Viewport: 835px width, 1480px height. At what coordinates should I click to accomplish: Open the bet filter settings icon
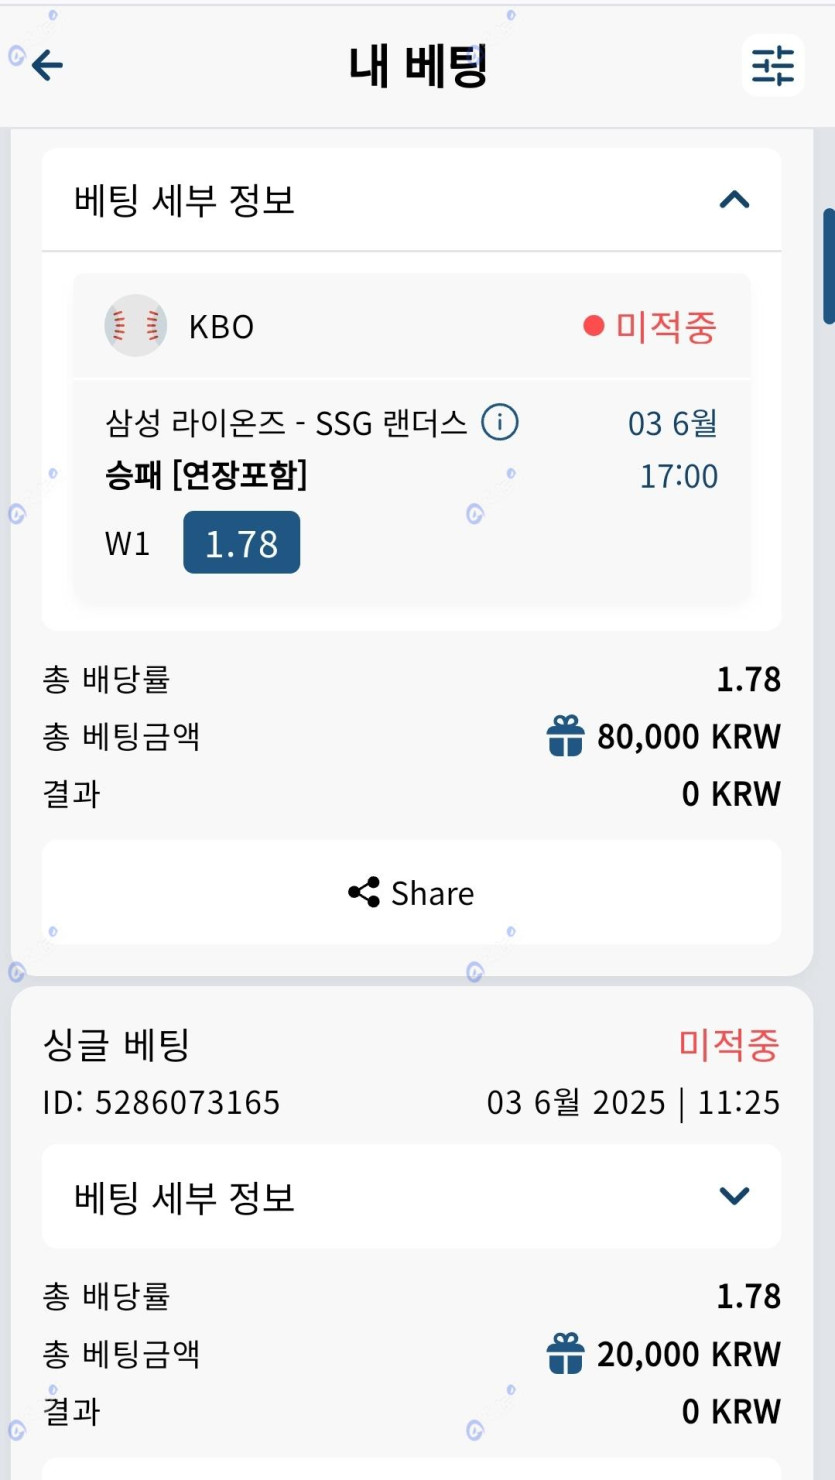(x=773, y=66)
